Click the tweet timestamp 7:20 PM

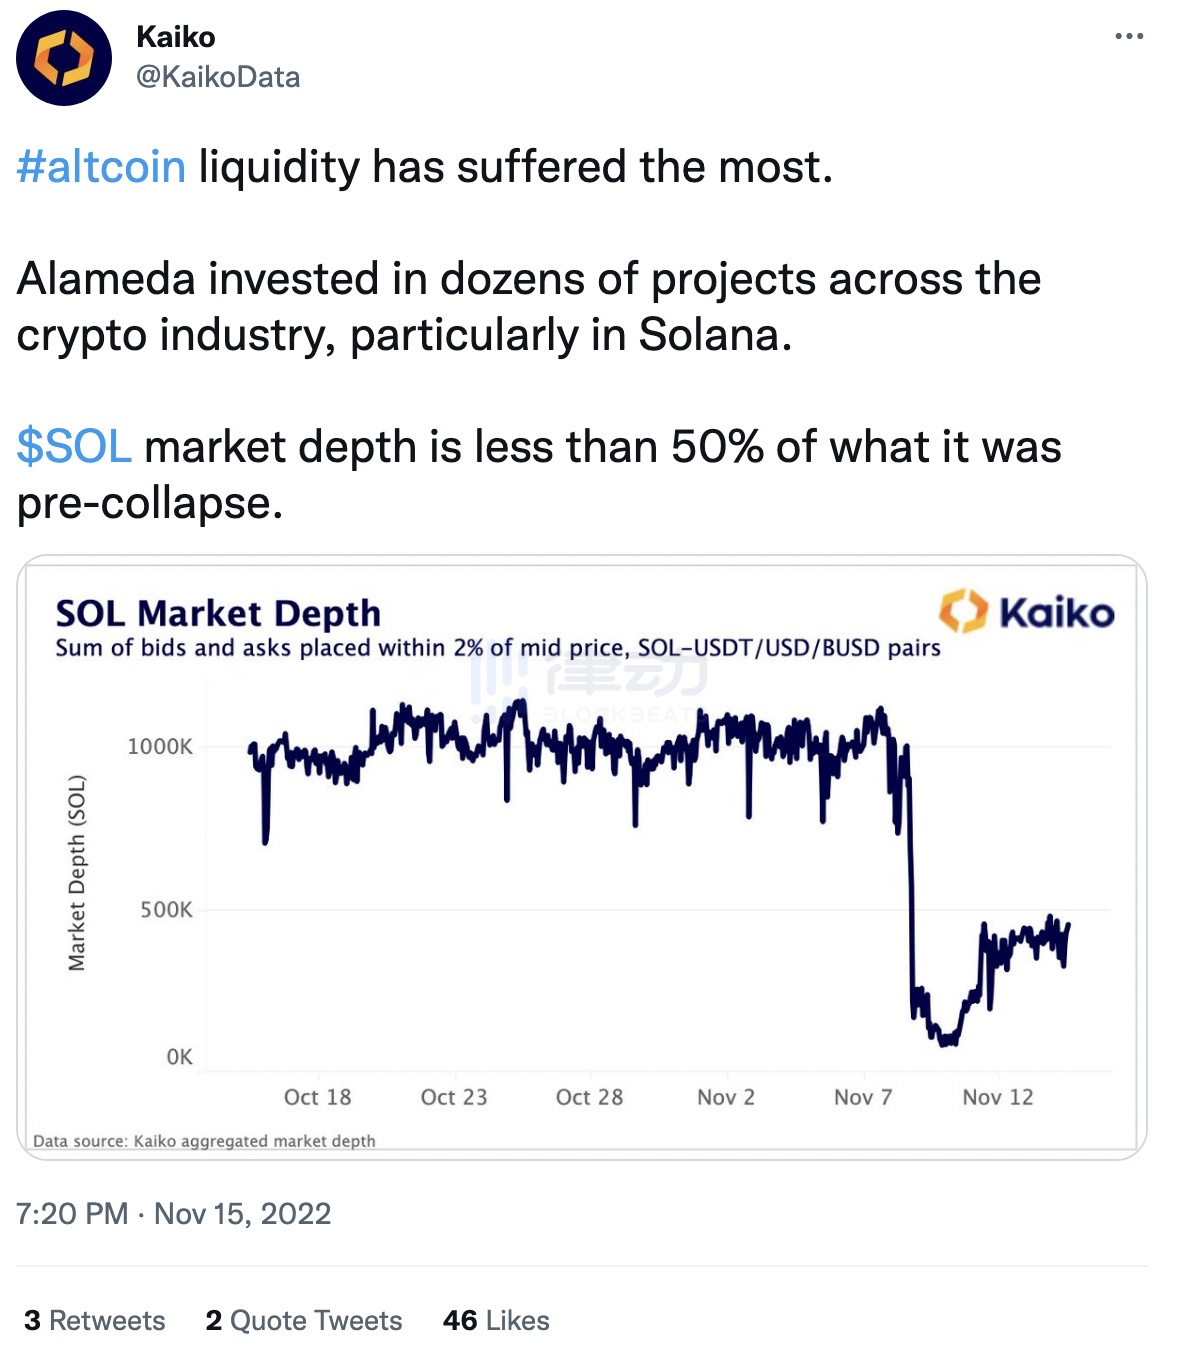tap(72, 1214)
